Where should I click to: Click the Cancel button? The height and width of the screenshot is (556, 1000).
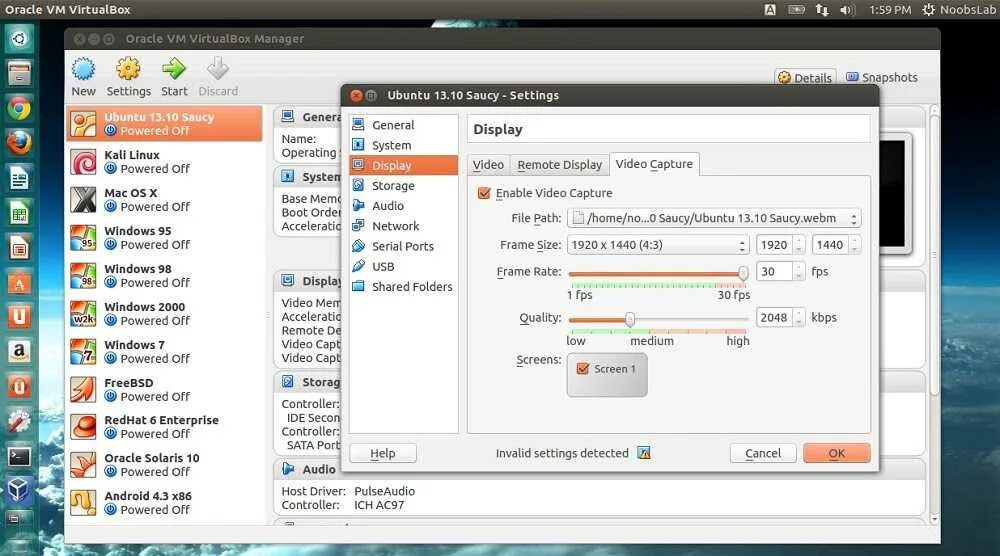pos(763,453)
